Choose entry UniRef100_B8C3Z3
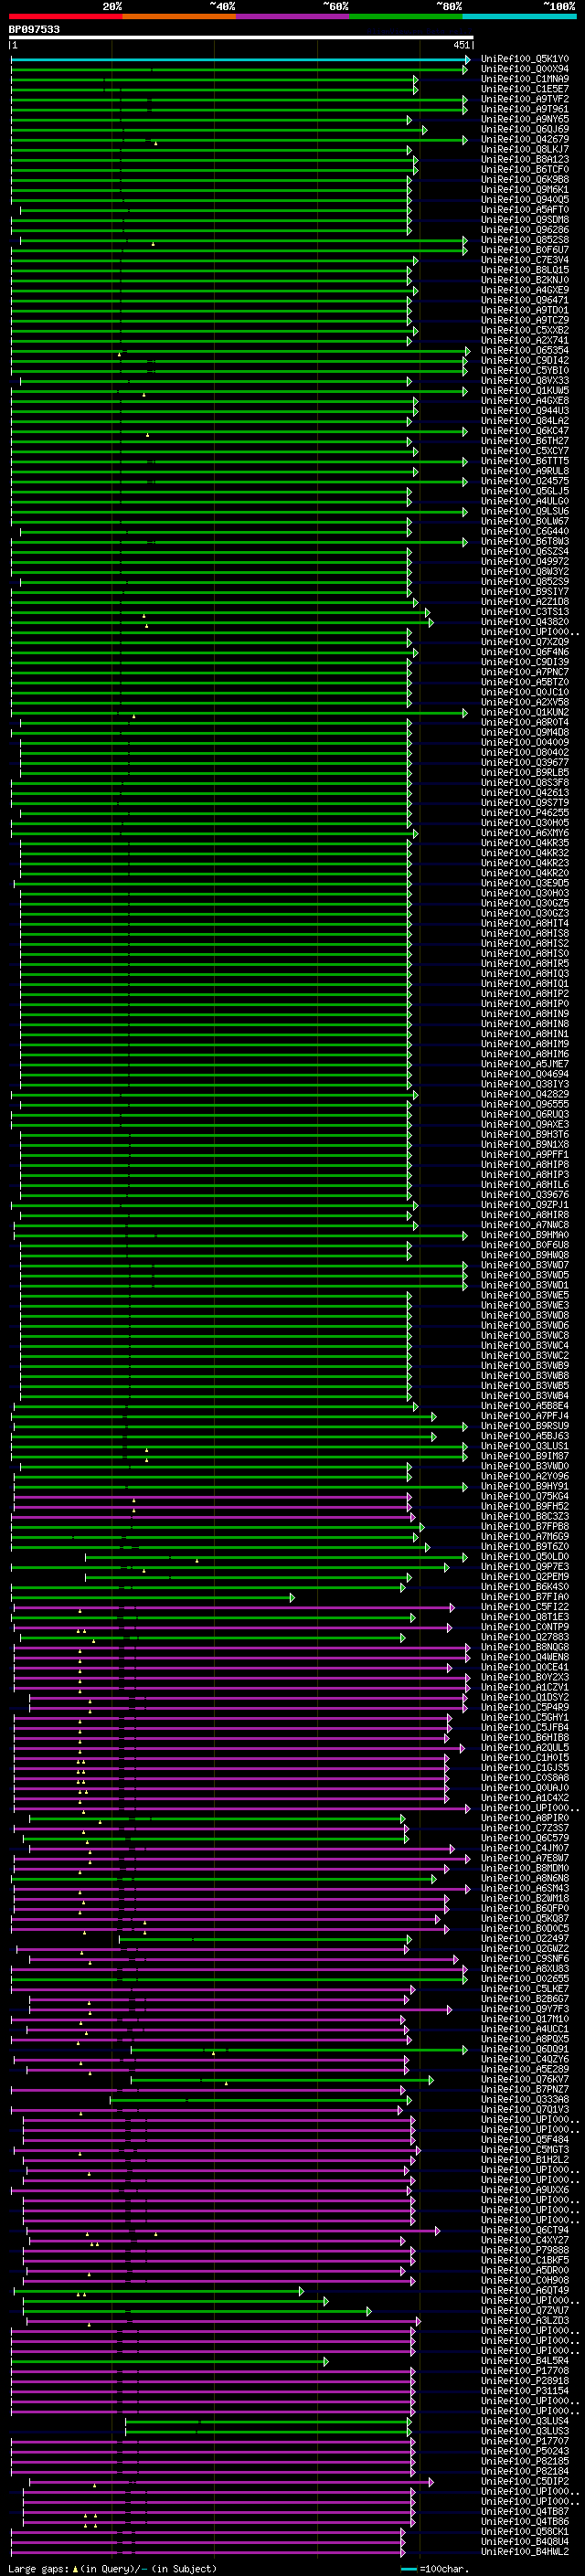585x2576 pixels. [x=524, y=1516]
